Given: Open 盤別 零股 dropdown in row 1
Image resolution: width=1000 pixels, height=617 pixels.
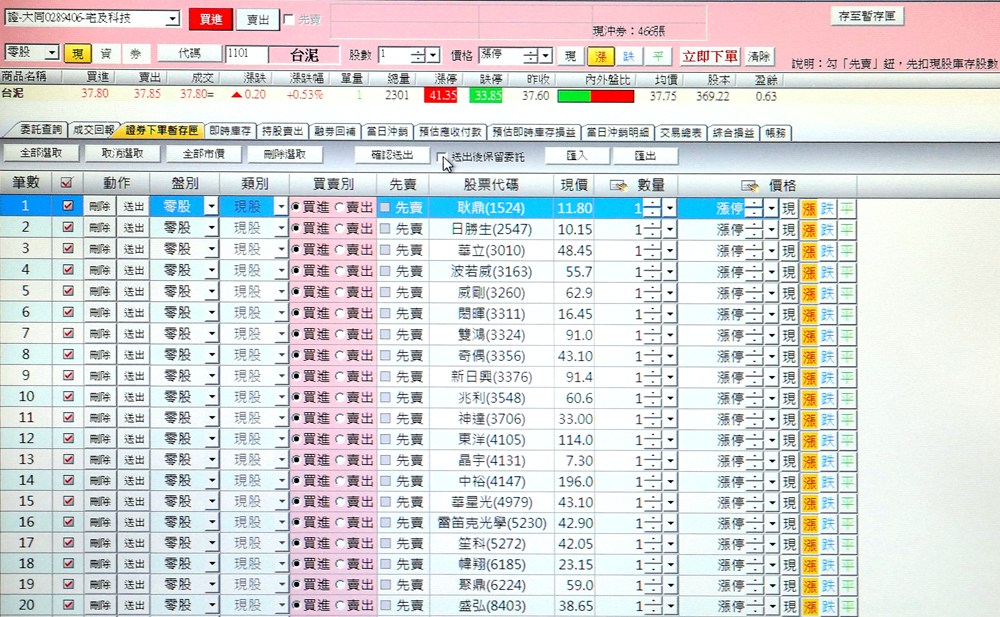Looking at the screenshot, I should [211, 207].
